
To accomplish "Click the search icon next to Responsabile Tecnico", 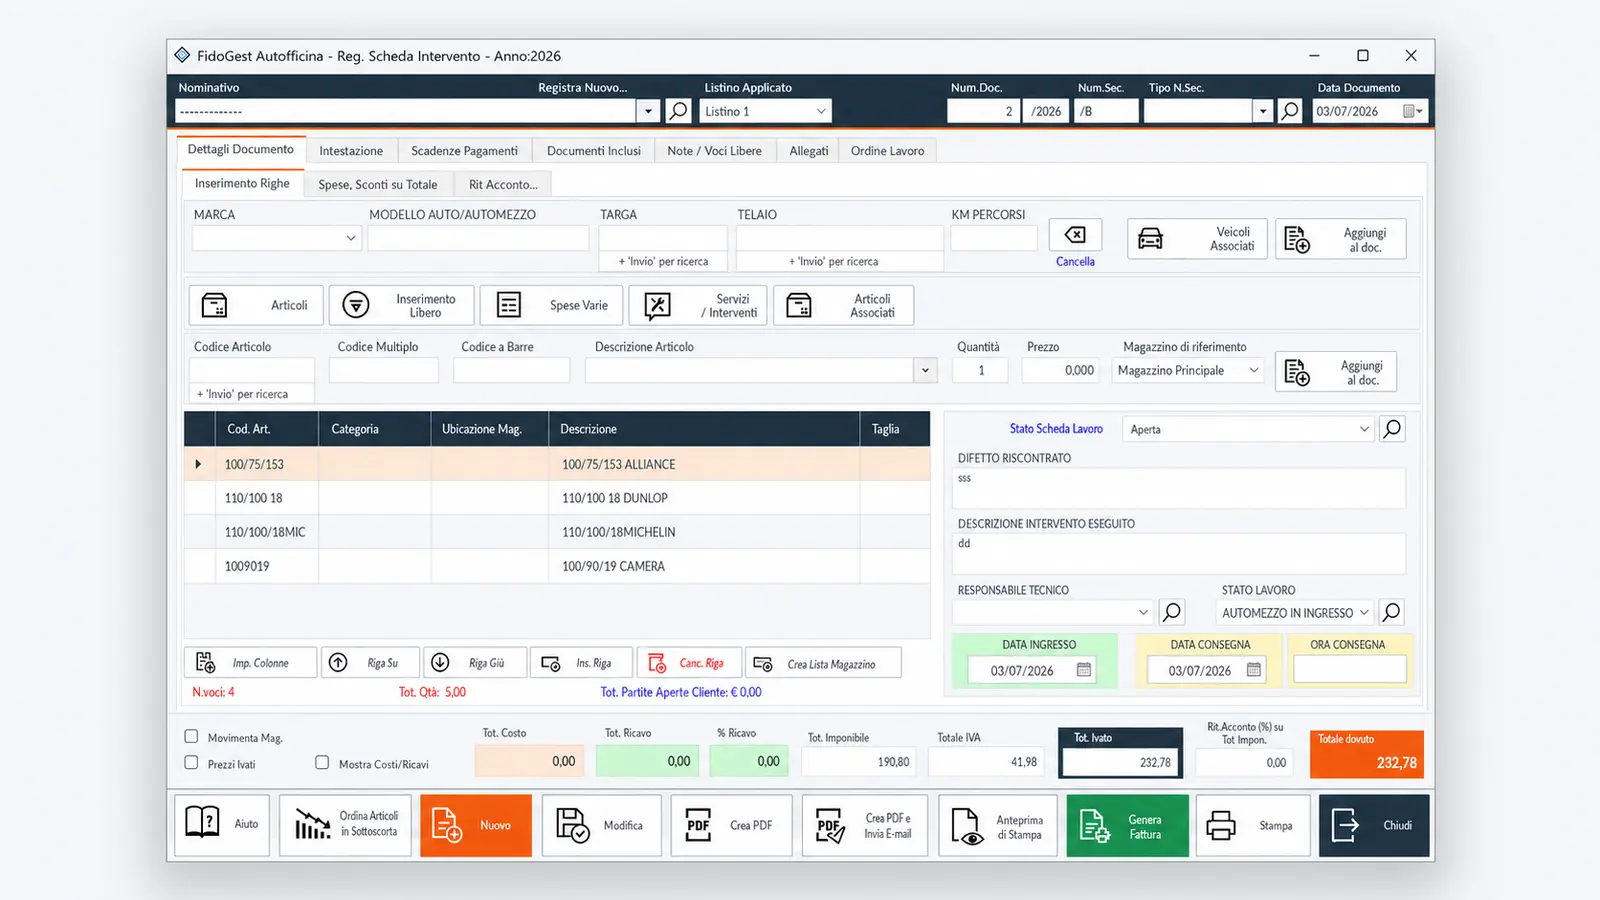I will 1172,611.
